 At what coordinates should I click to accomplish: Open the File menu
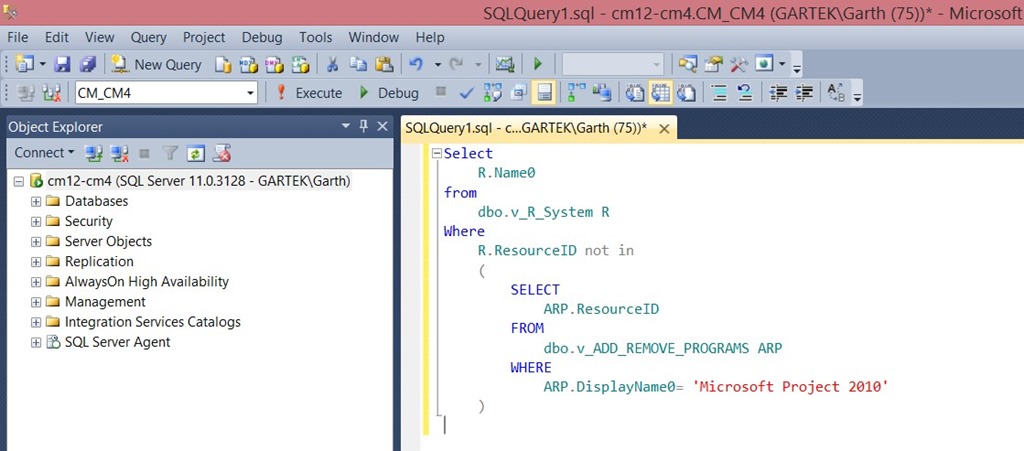coord(18,37)
